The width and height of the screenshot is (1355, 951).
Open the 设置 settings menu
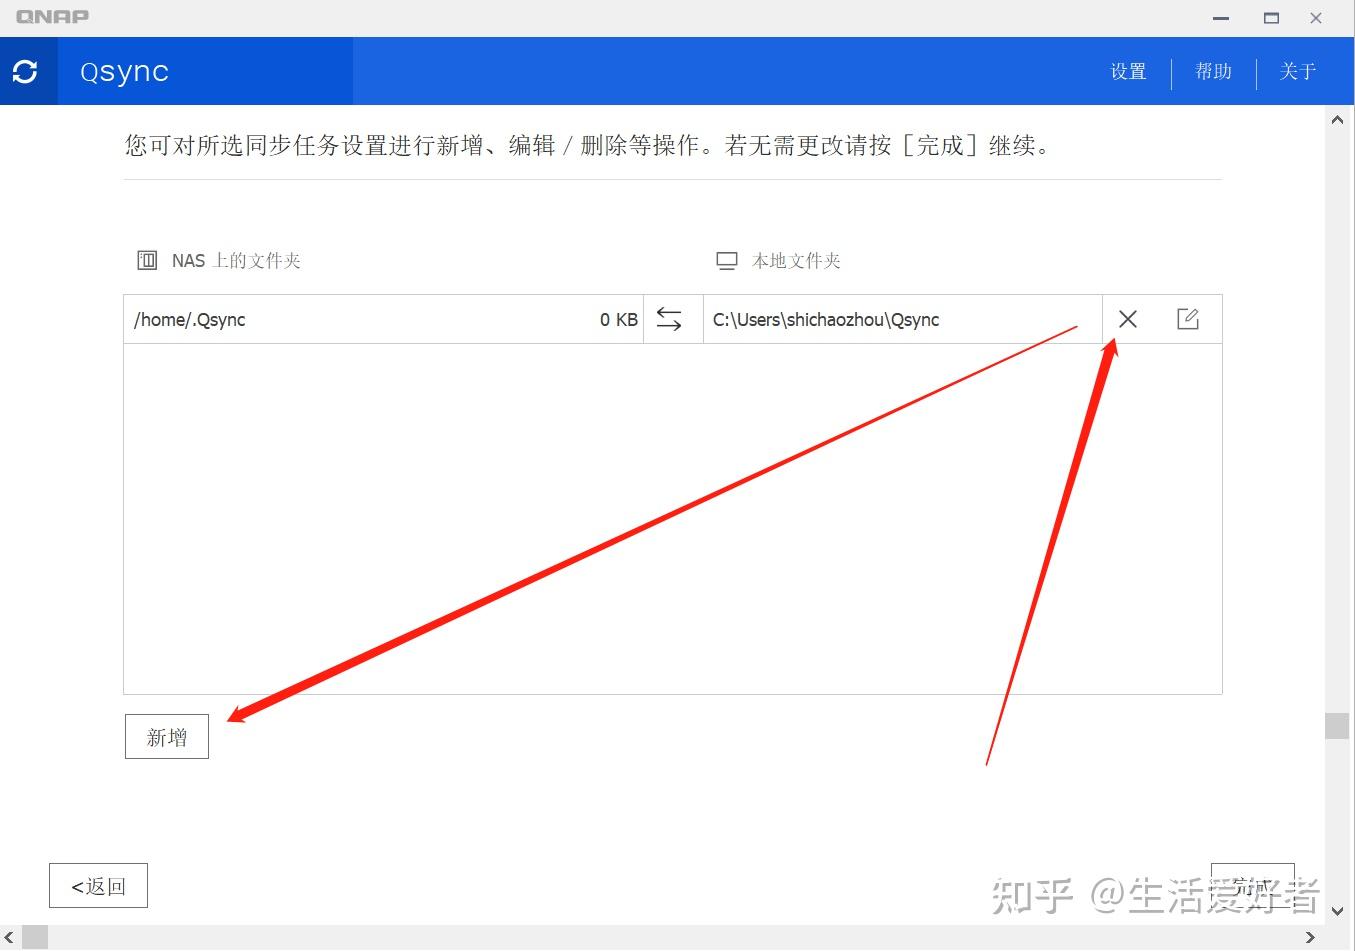pos(1127,71)
